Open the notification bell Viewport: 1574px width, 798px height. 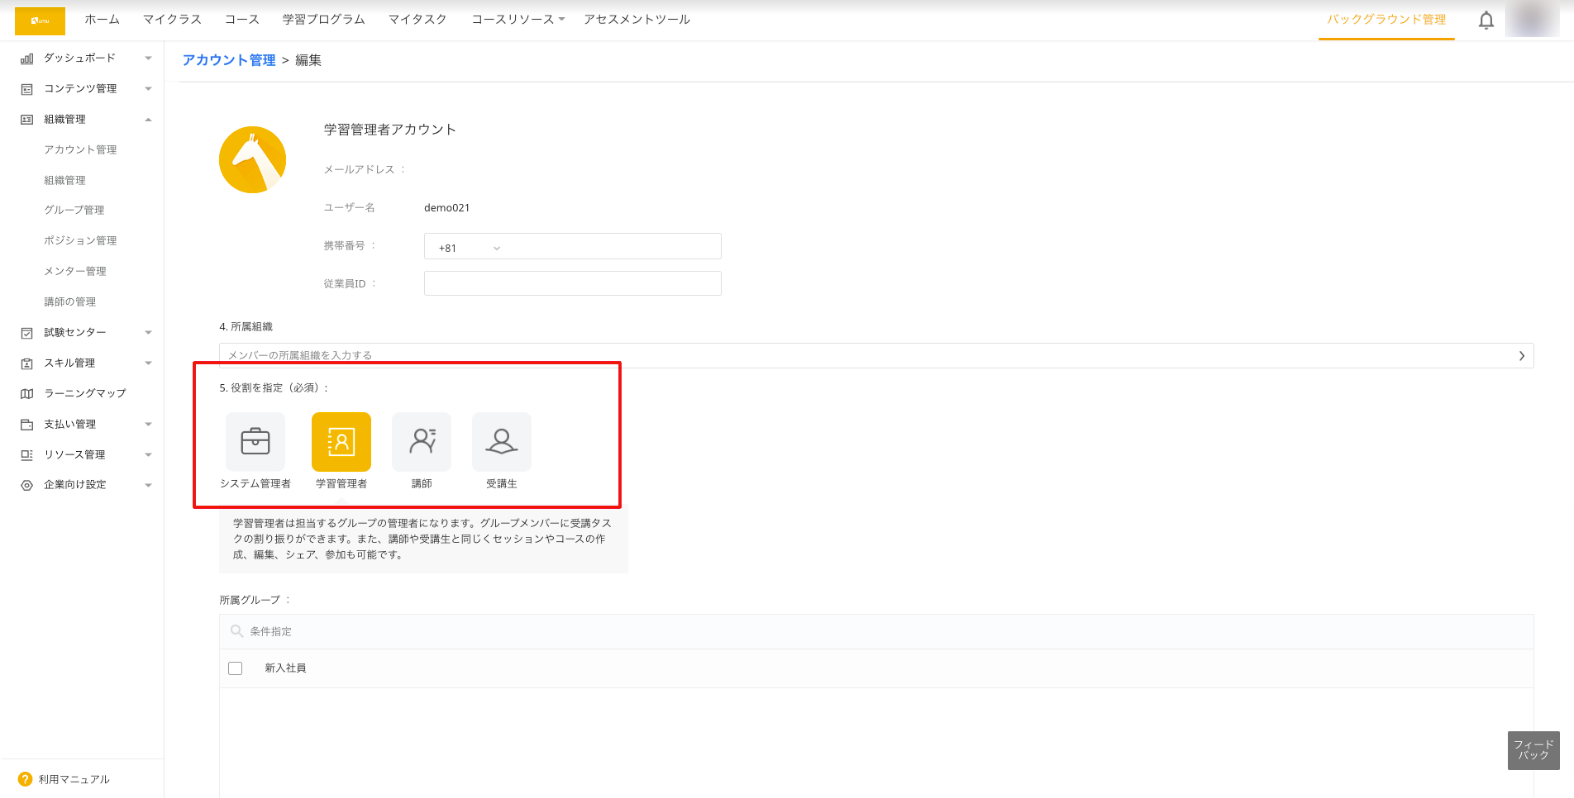[1486, 20]
